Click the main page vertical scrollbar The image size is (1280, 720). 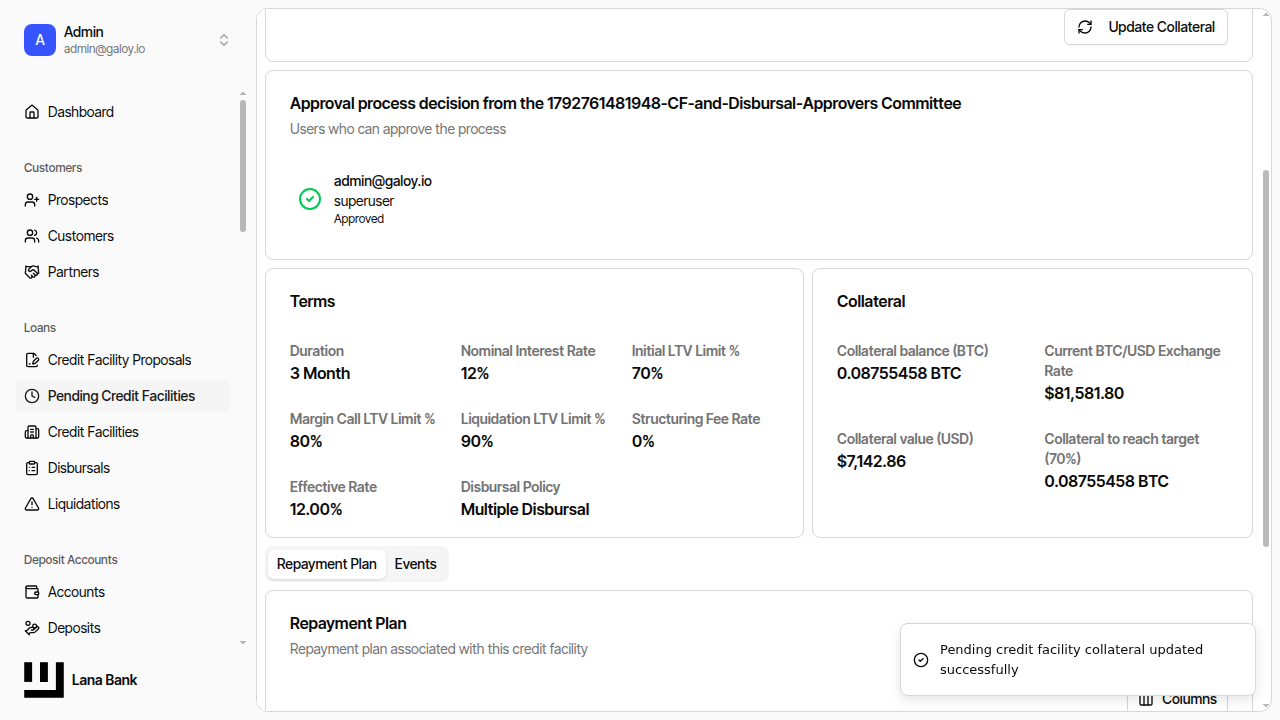click(1266, 358)
